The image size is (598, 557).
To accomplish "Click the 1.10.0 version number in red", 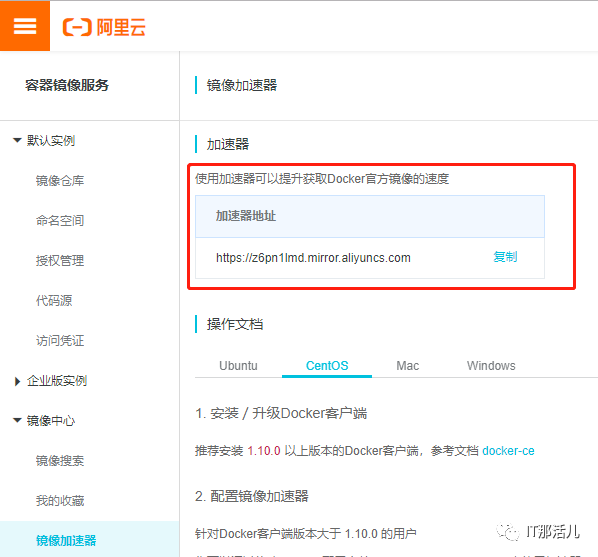I will pyautogui.click(x=264, y=451).
